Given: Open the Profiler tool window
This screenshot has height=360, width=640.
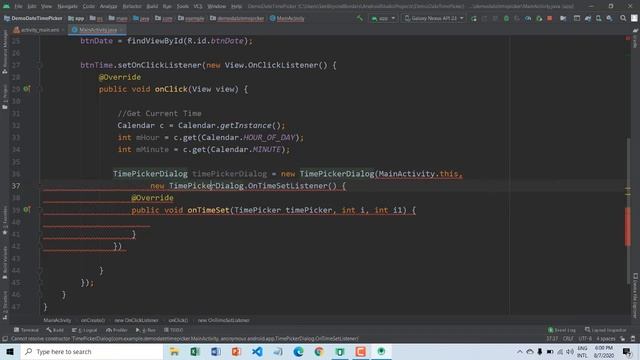Looking at the screenshot, I should click(x=117, y=330).
